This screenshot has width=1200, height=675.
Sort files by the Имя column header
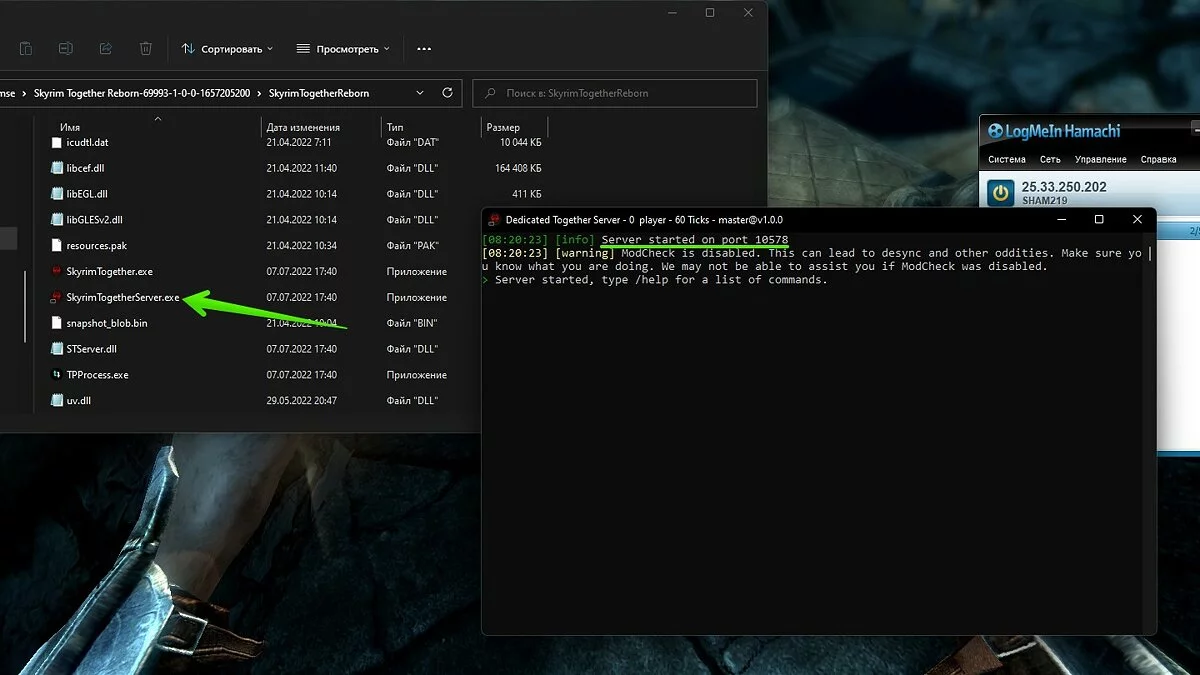click(70, 127)
